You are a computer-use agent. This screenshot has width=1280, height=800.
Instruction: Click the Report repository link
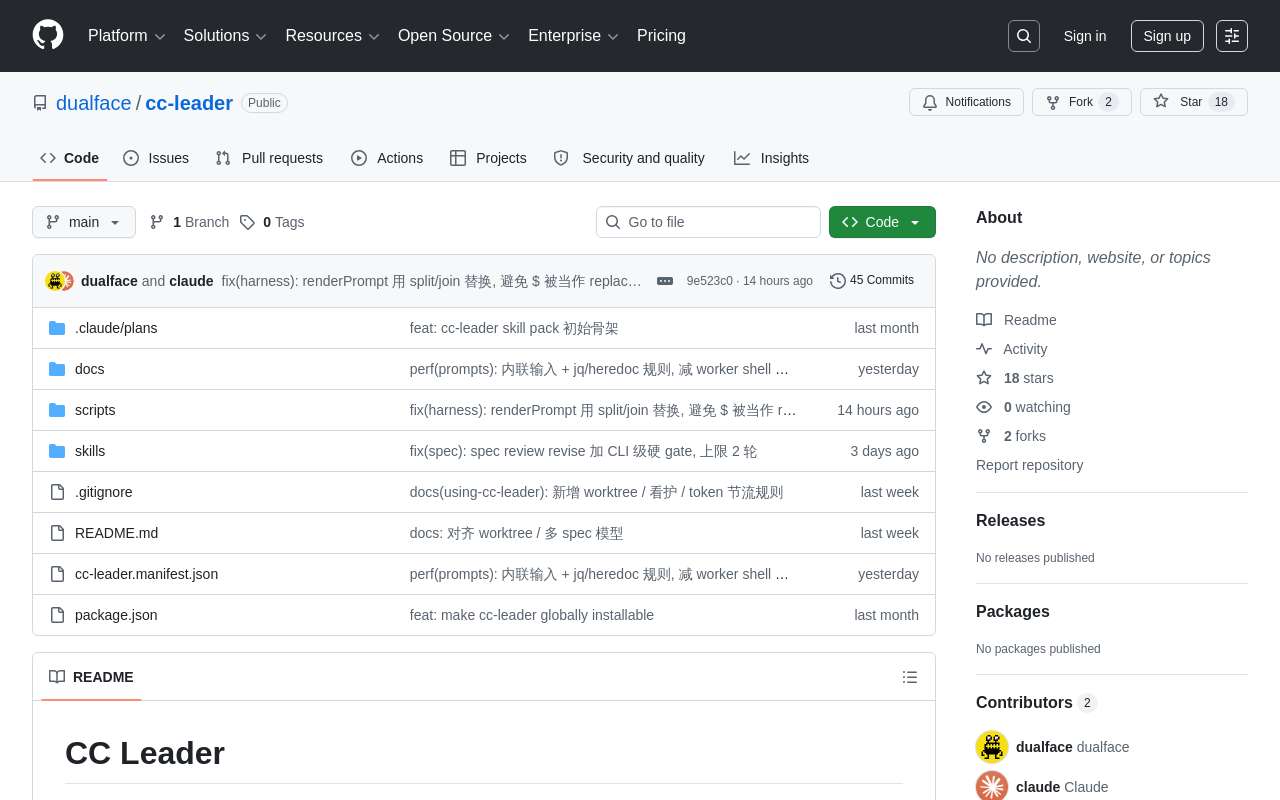coord(1029,465)
